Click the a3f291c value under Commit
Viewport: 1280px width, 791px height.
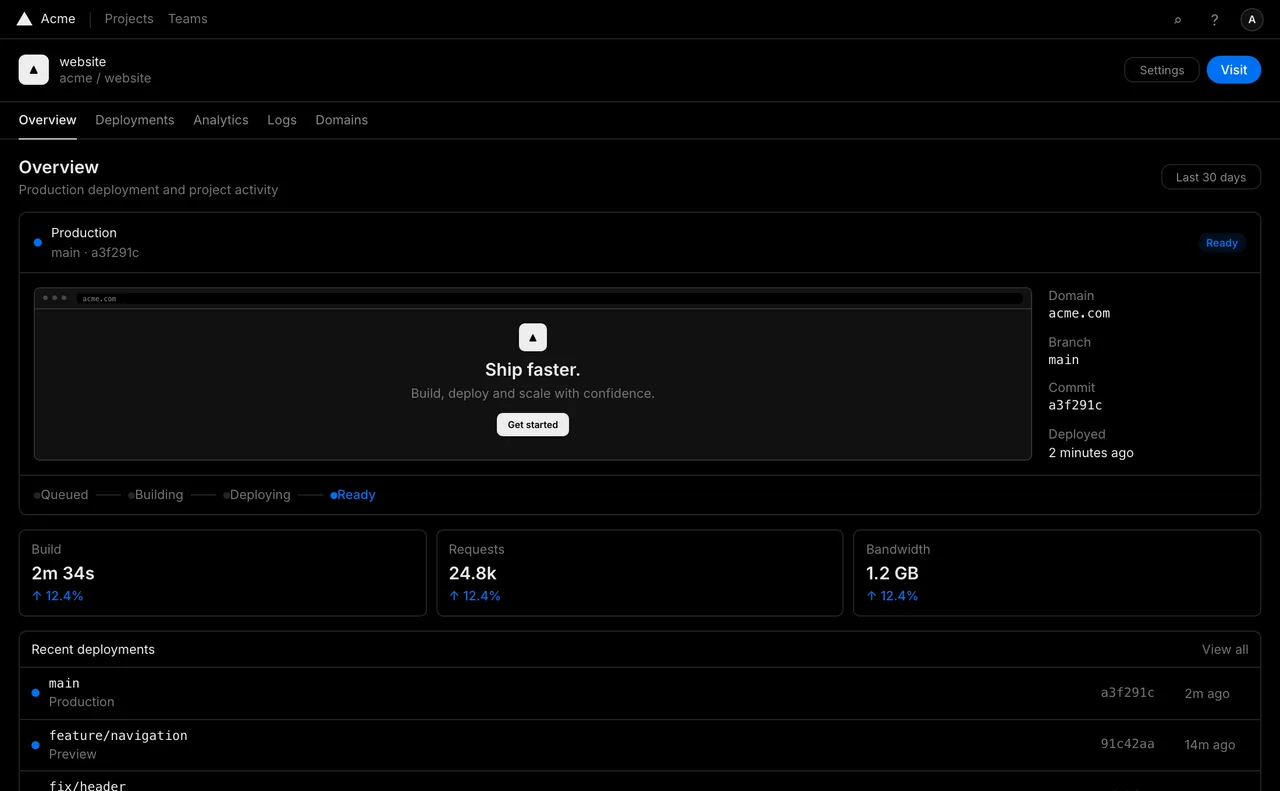(1075, 405)
